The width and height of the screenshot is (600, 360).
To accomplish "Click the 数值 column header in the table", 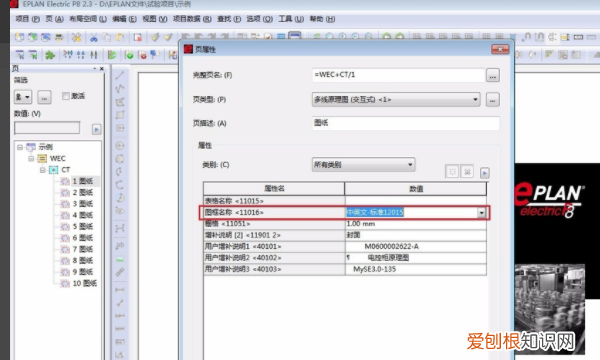I will (416, 189).
